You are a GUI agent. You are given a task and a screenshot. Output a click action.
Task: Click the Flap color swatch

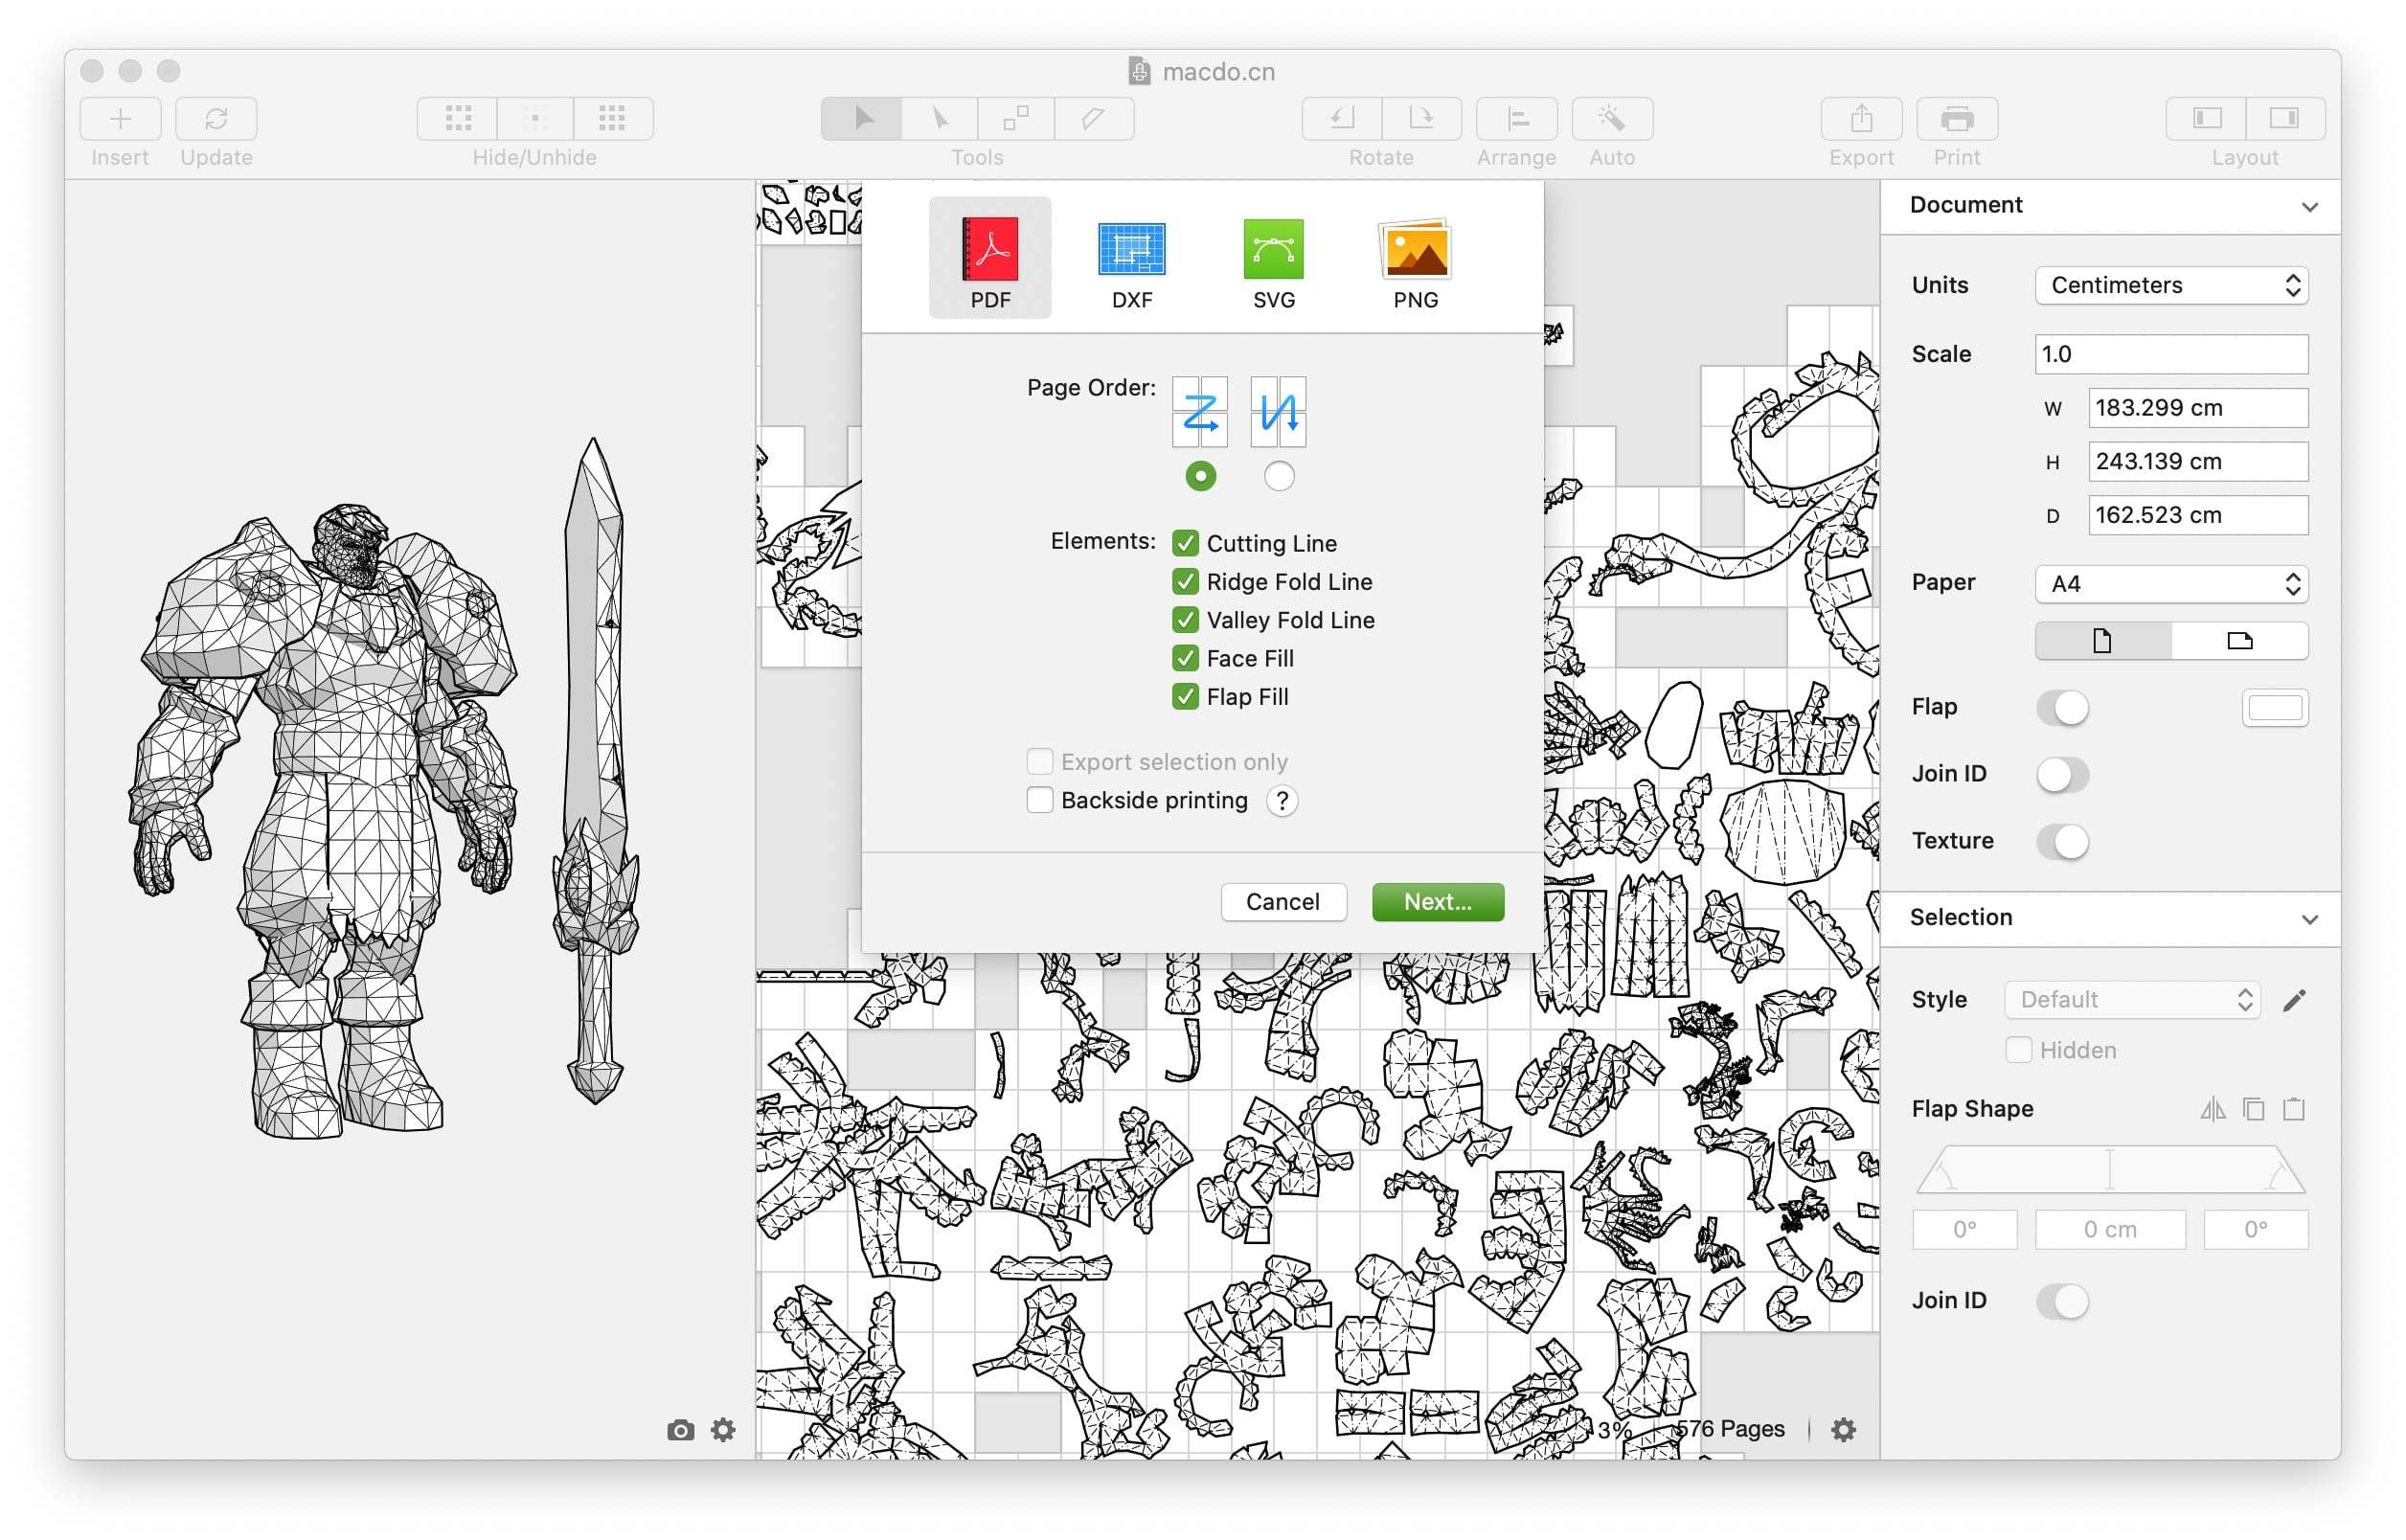tap(2274, 708)
